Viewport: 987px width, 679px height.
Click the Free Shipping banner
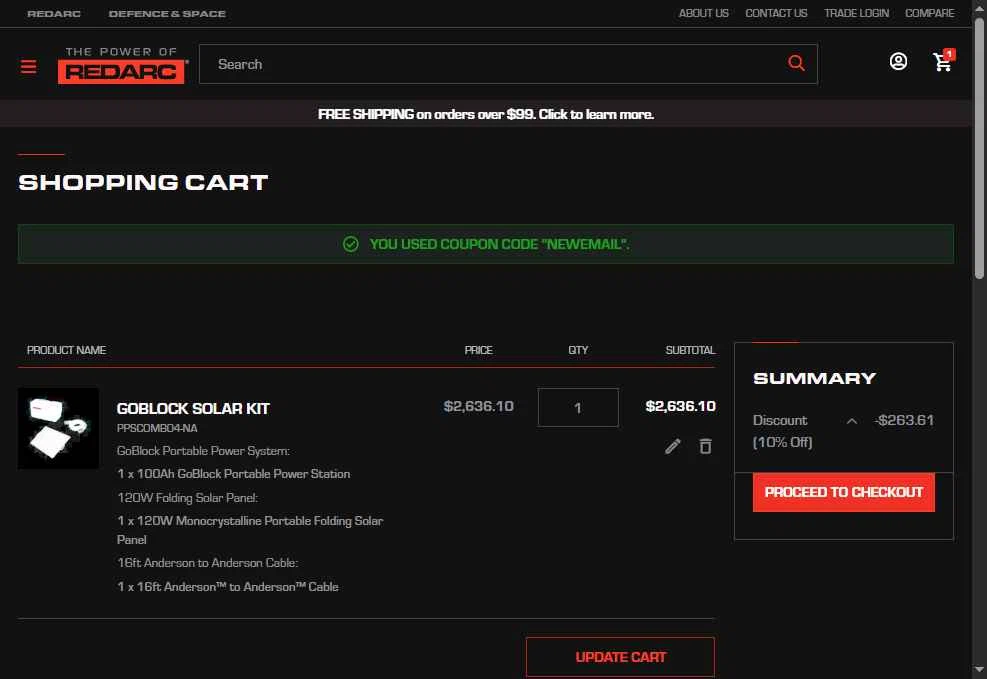(486, 114)
